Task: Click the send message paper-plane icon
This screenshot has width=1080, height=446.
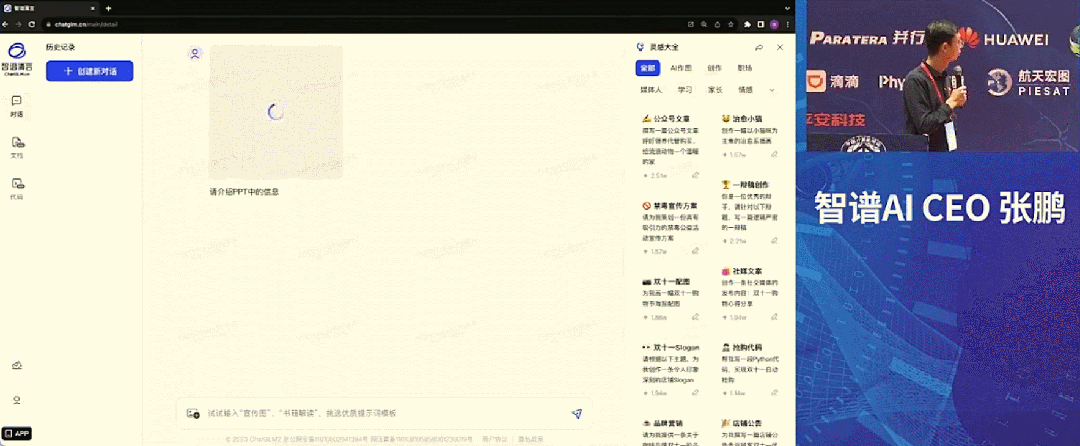Action: point(576,413)
